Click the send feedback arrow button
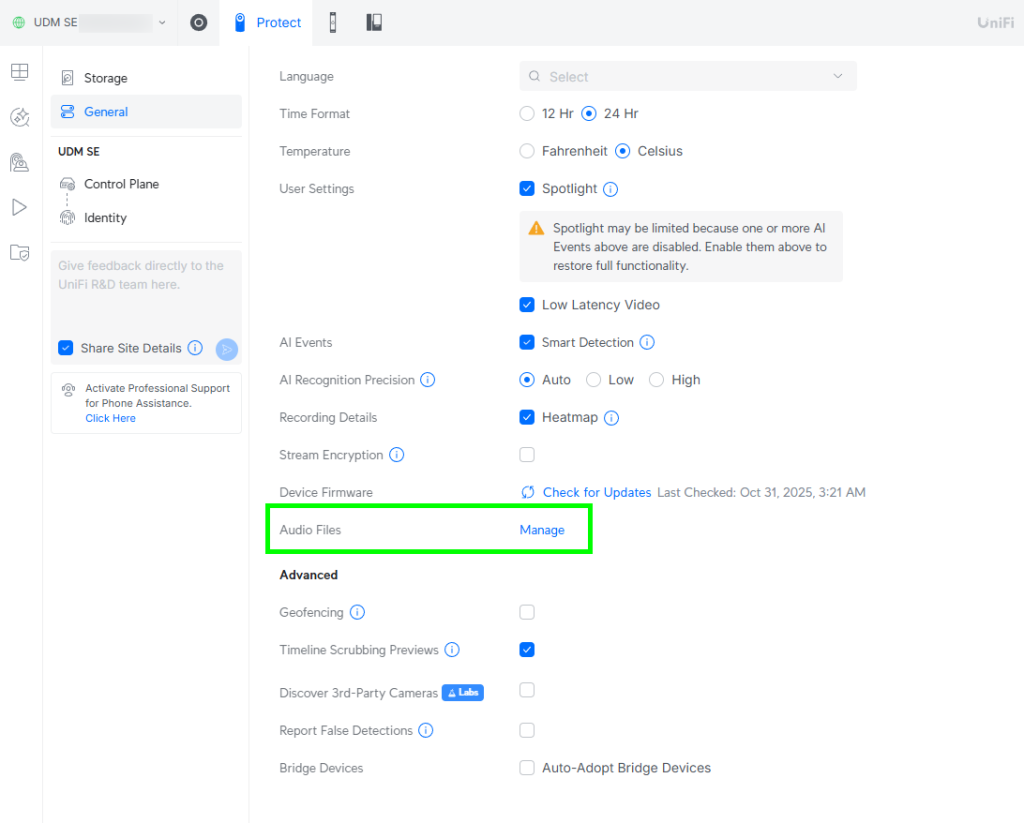Screen dimensions: 1024x823 click(x=227, y=349)
